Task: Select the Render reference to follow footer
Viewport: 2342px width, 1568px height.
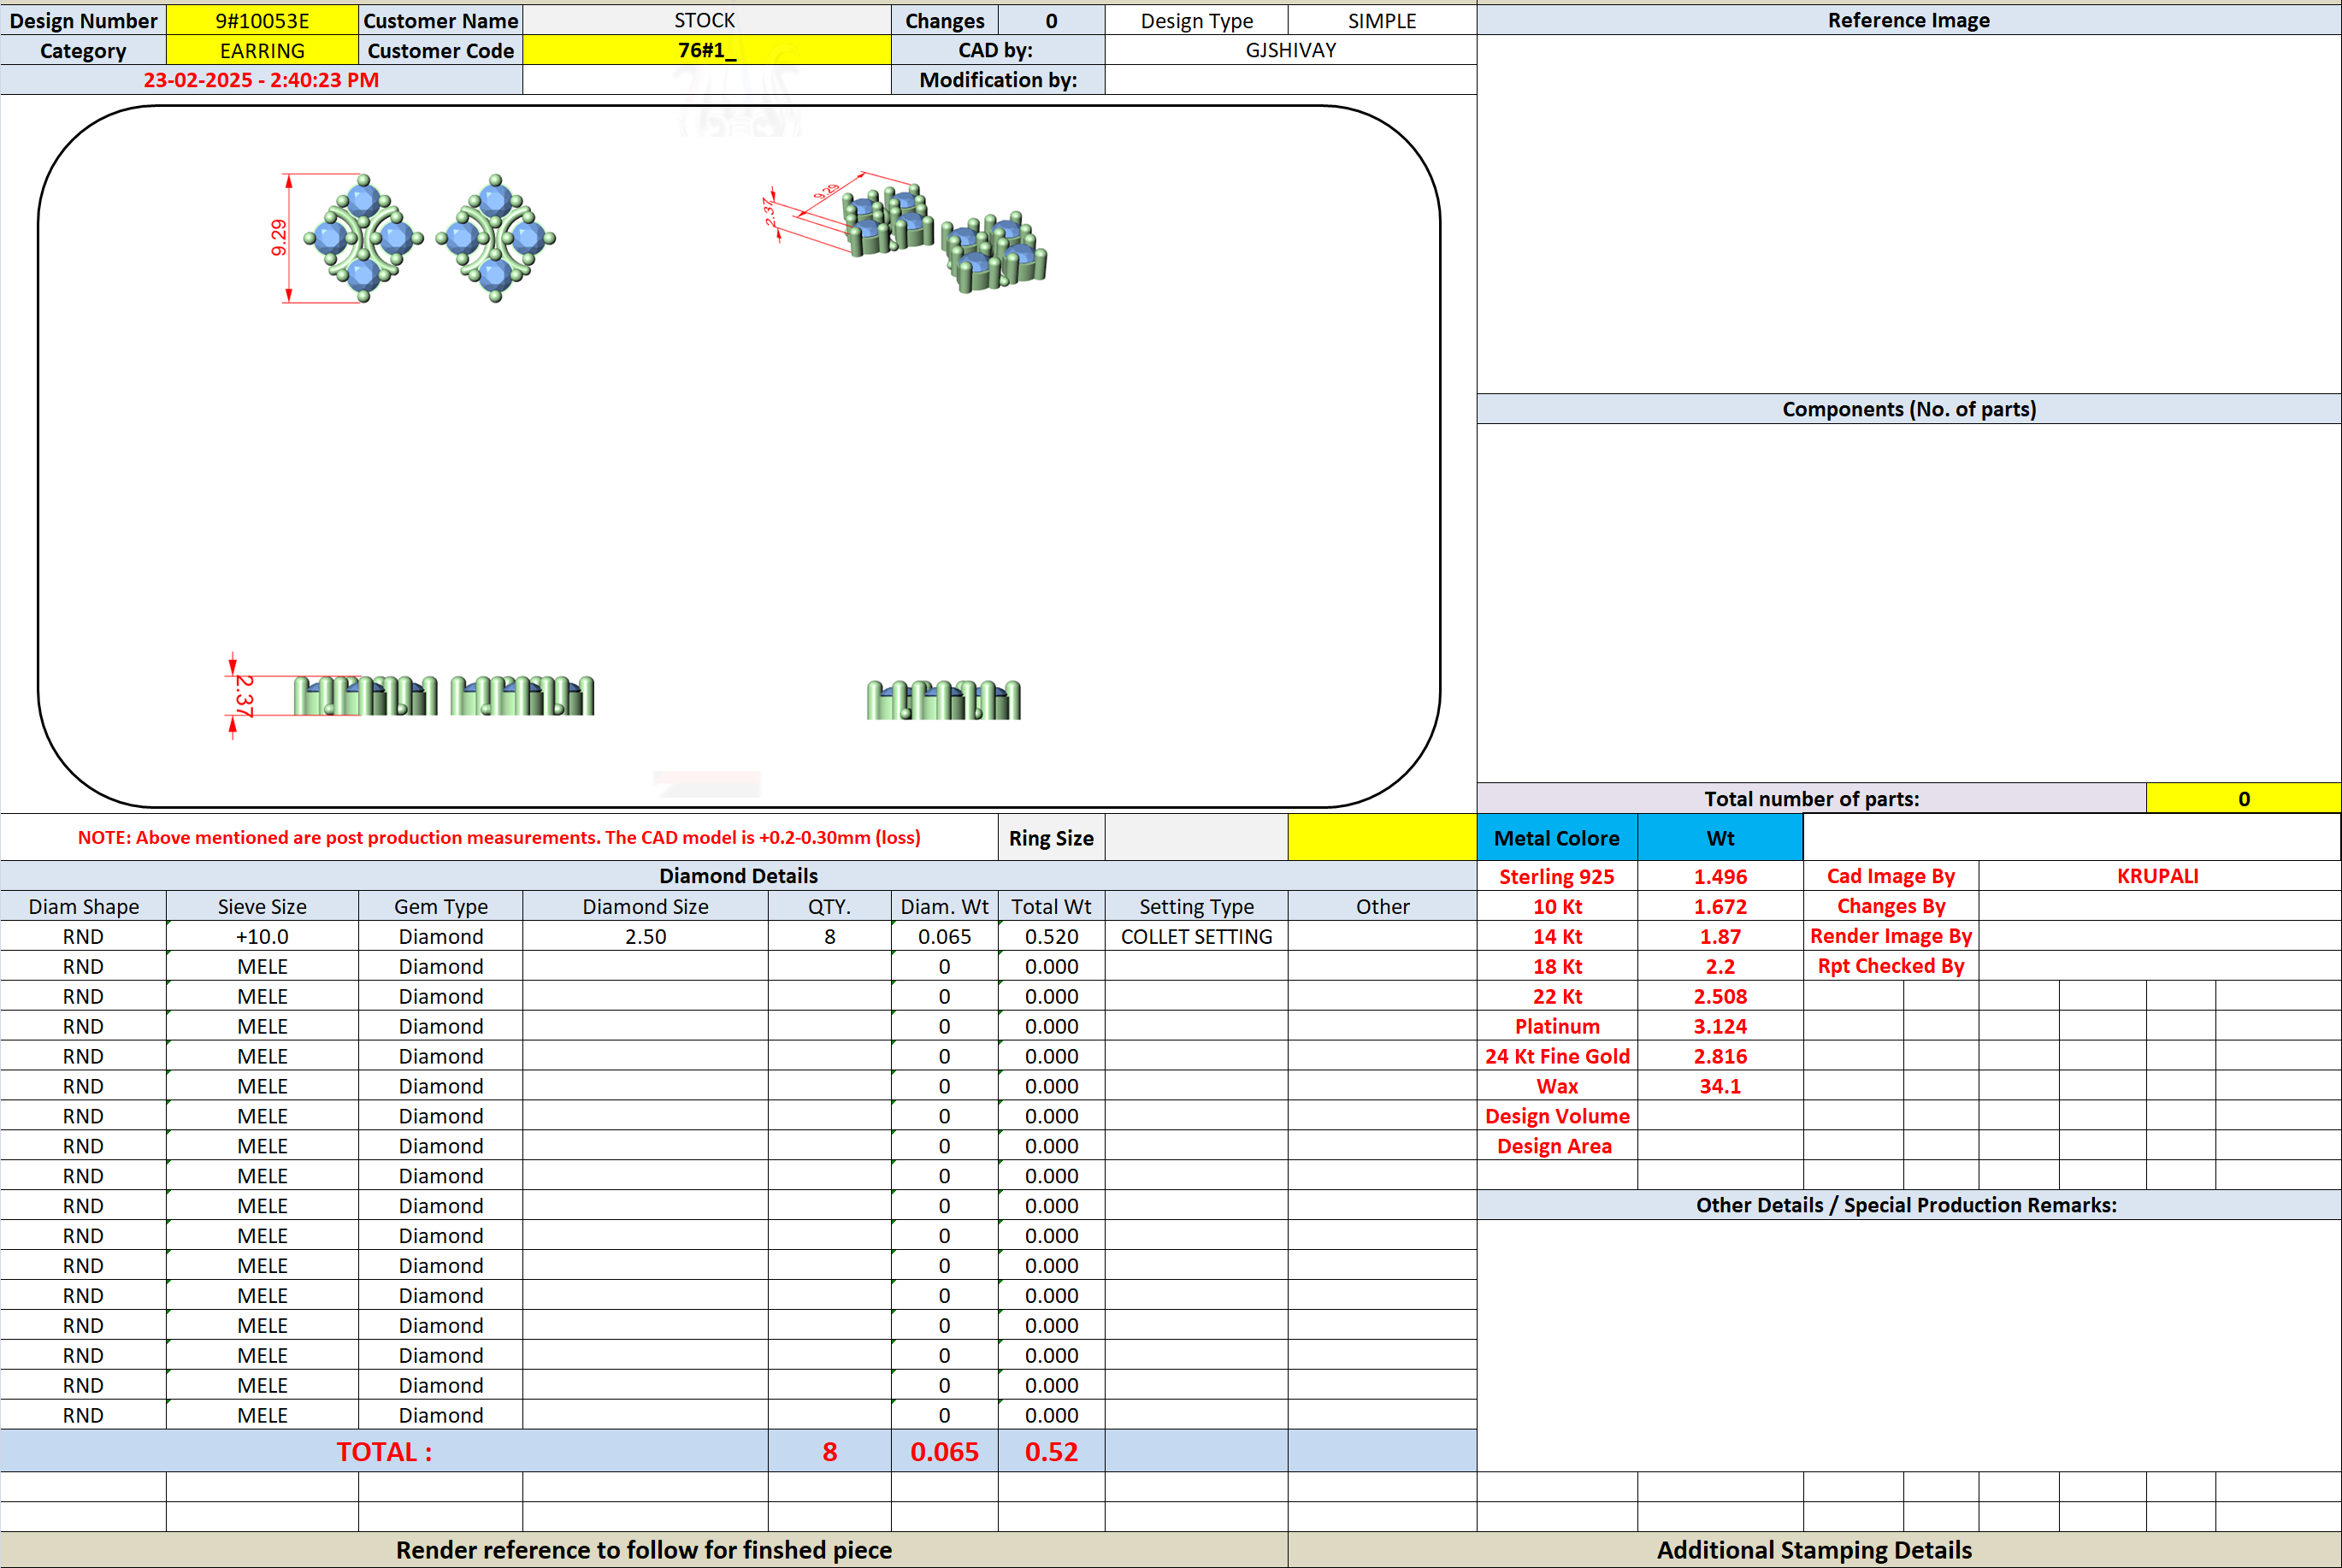Action: point(644,1549)
